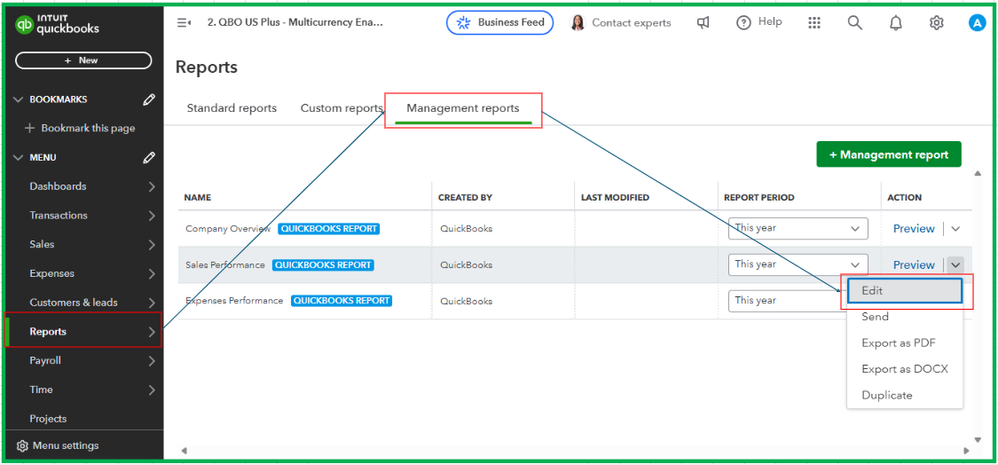This screenshot has height=465, width=998.
Task: Click the search magnifier icon
Action: pyautogui.click(x=855, y=23)
